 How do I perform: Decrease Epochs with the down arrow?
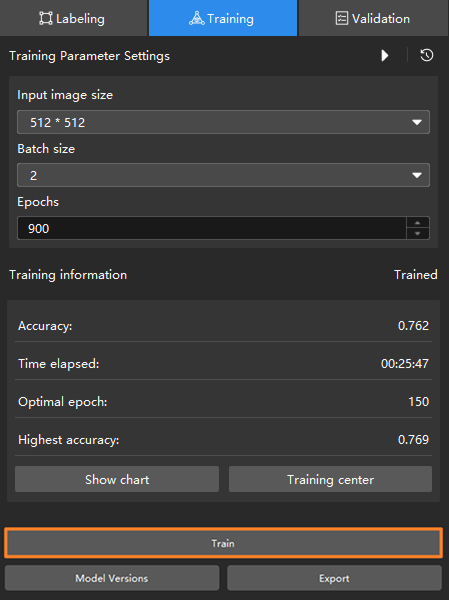(x=418, y=233)
